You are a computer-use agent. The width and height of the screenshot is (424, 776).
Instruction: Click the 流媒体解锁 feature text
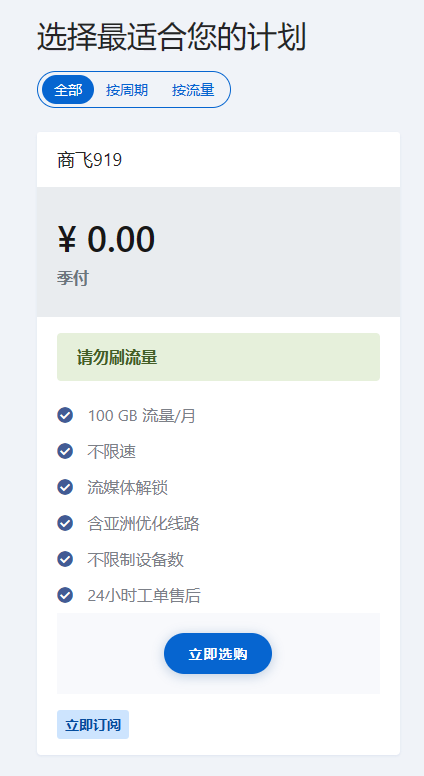pos(128,487)
